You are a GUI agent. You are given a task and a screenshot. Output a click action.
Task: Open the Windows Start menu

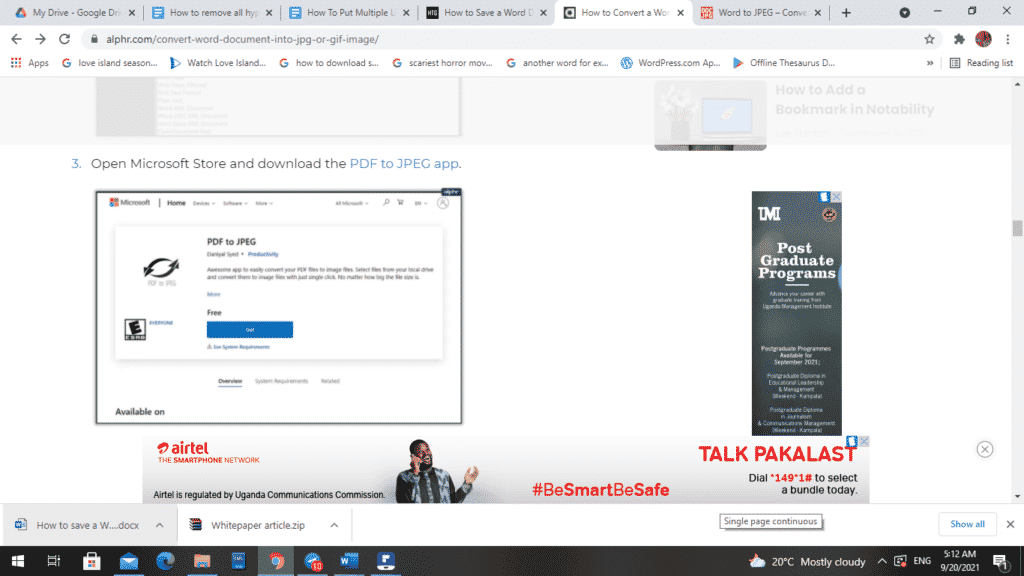(x=17, y=561)
